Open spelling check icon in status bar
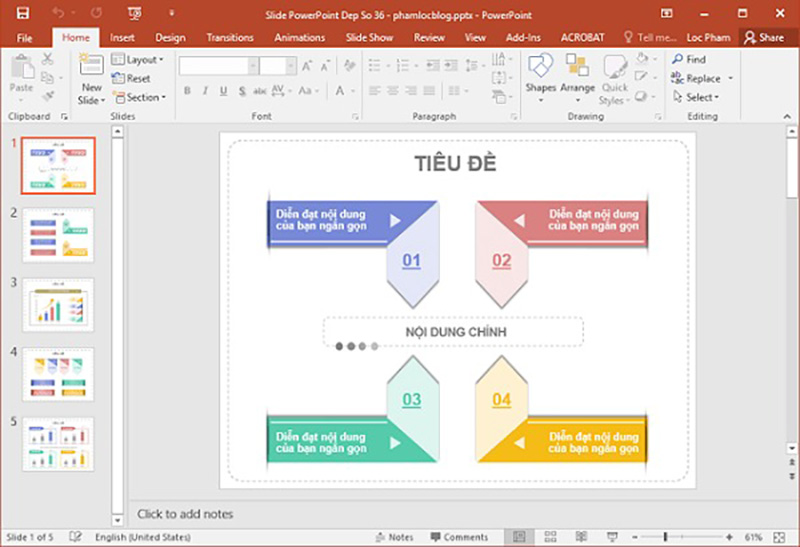Screen dimensions: 800x547 (76, 536)
